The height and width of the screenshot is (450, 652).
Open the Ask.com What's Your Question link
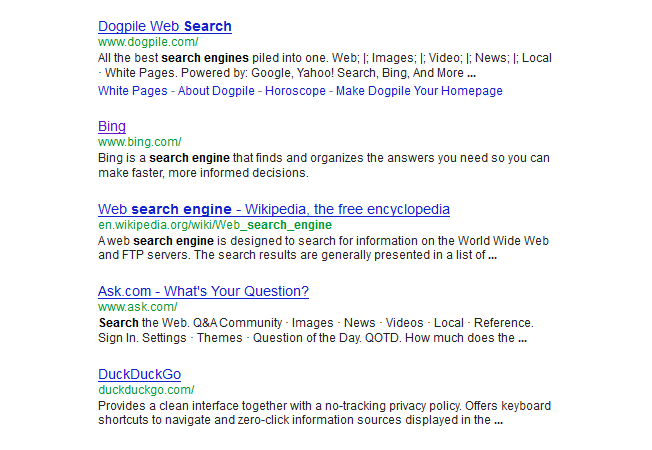[203, 291]
